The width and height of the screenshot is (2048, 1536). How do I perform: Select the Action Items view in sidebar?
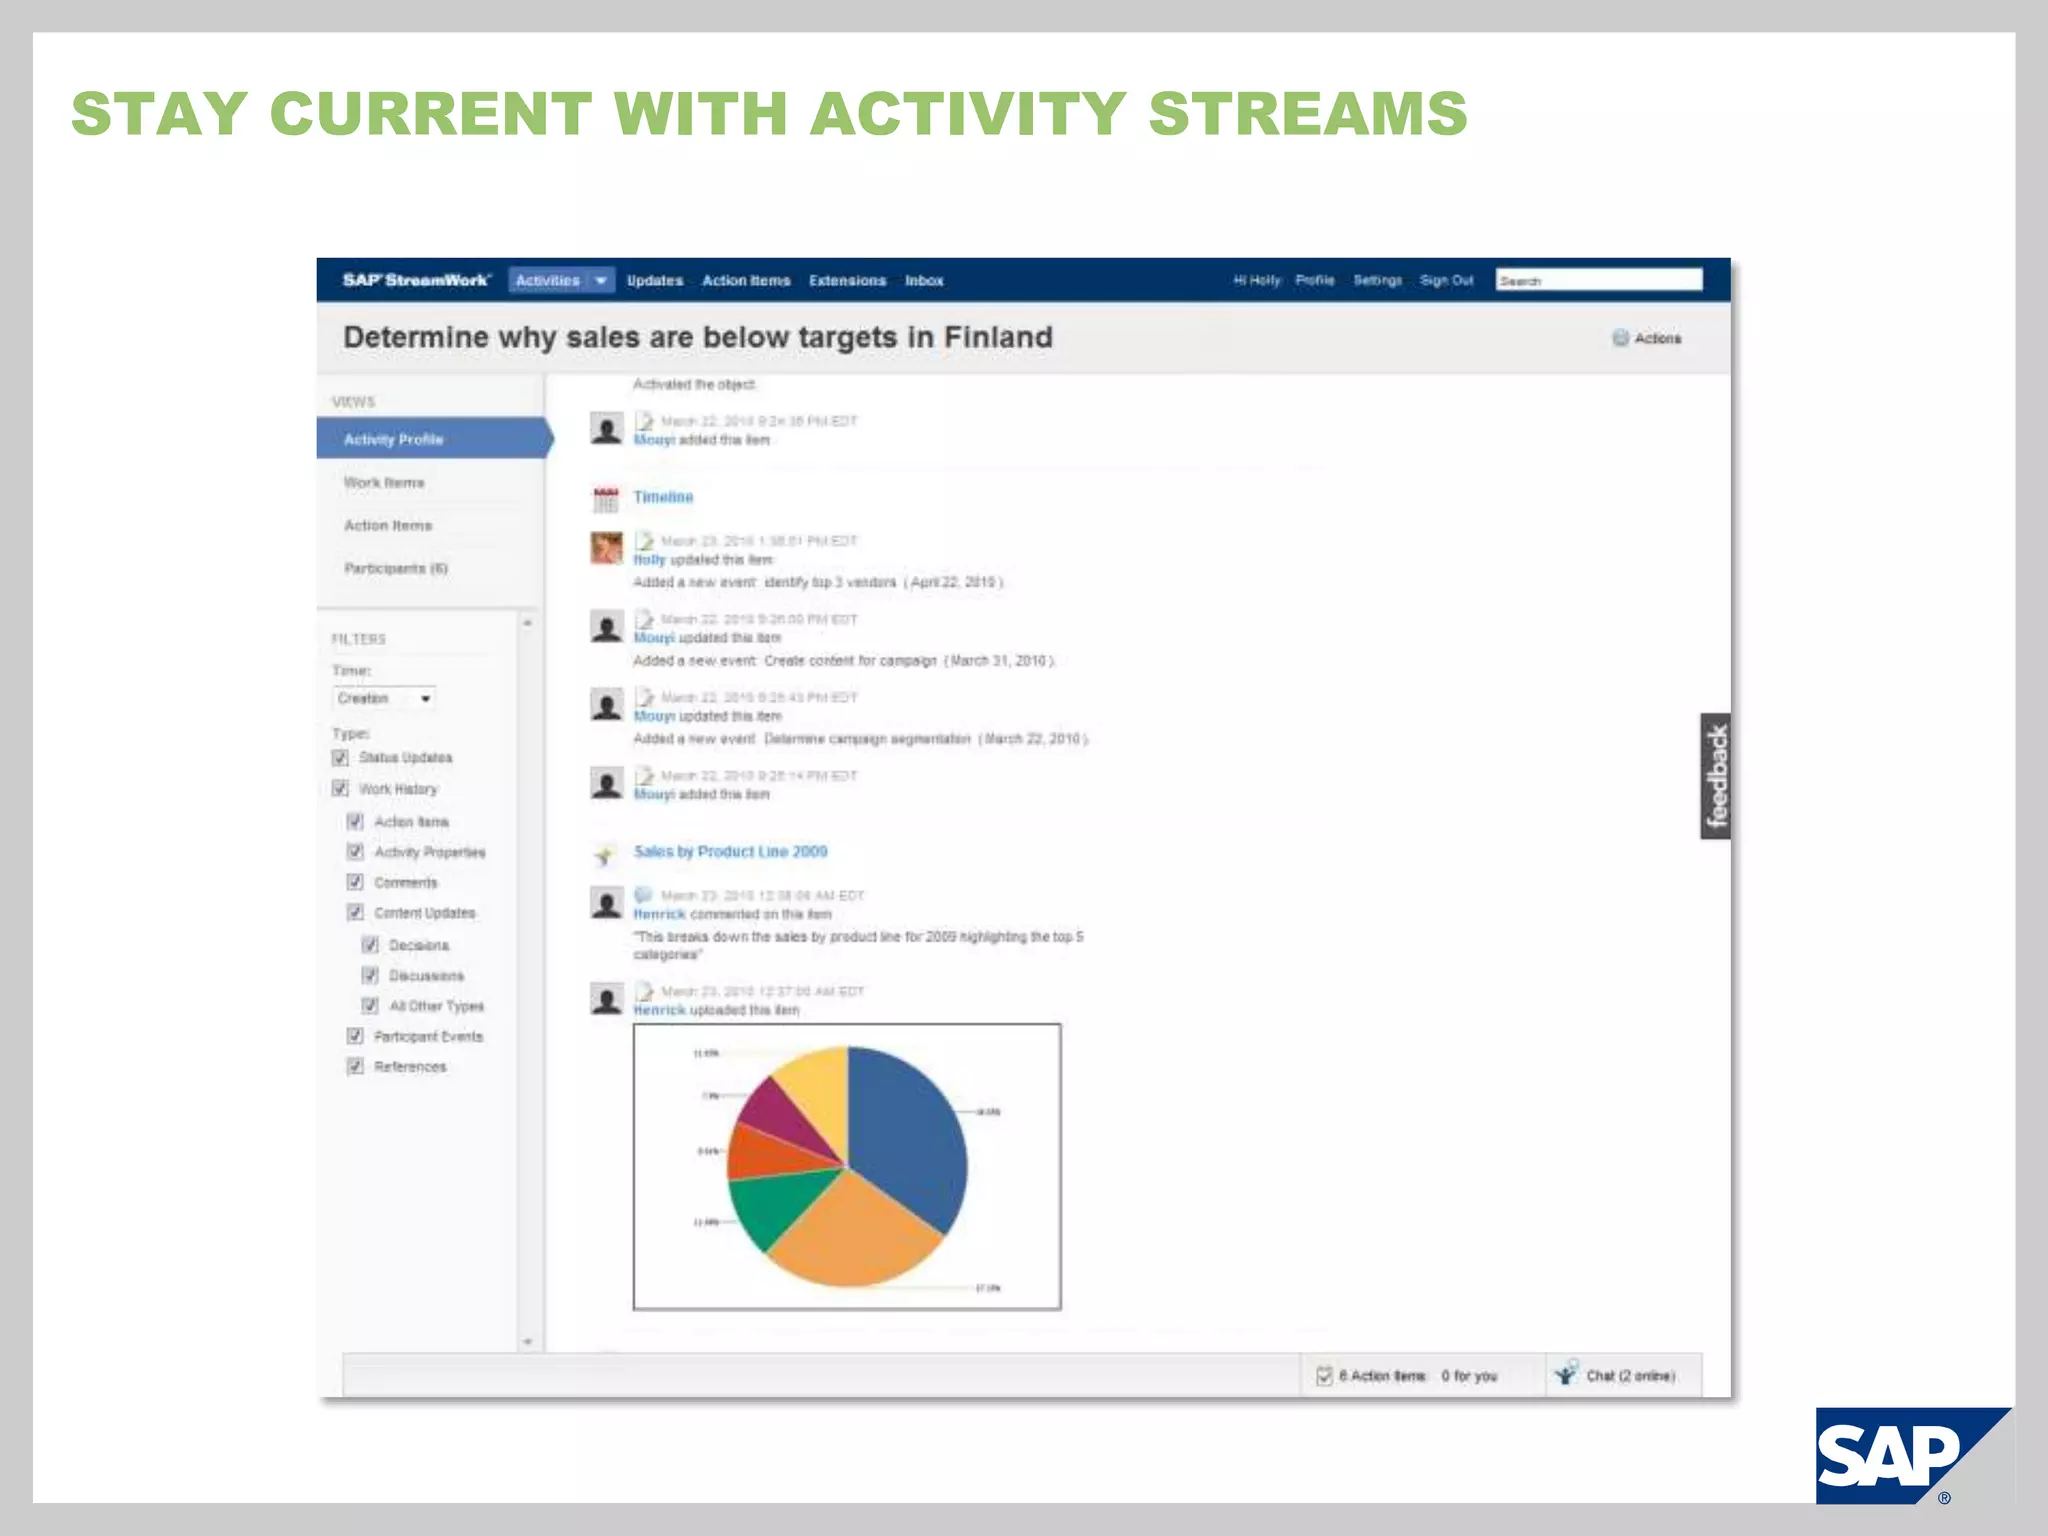[388, 526]
